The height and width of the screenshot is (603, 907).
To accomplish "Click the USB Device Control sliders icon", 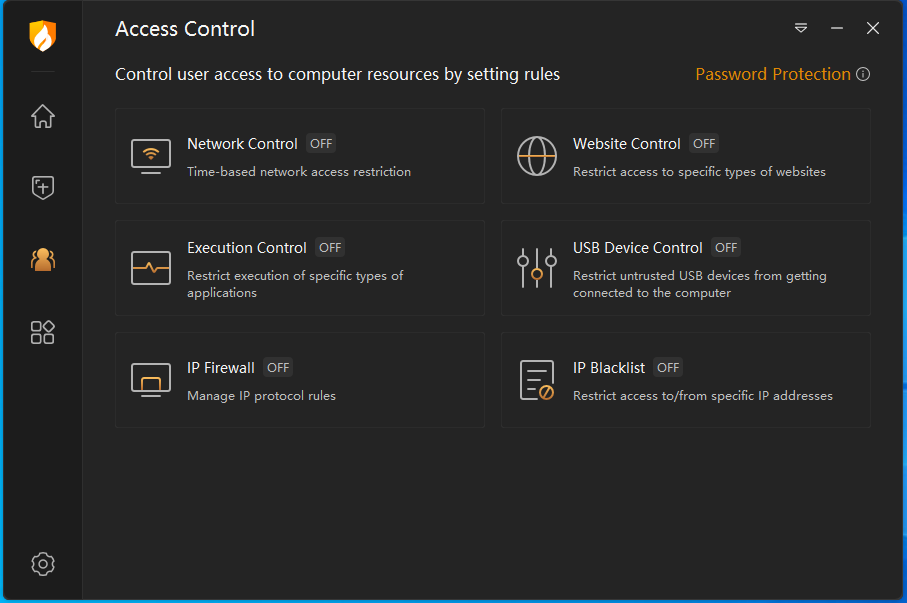I will (537, 268).
